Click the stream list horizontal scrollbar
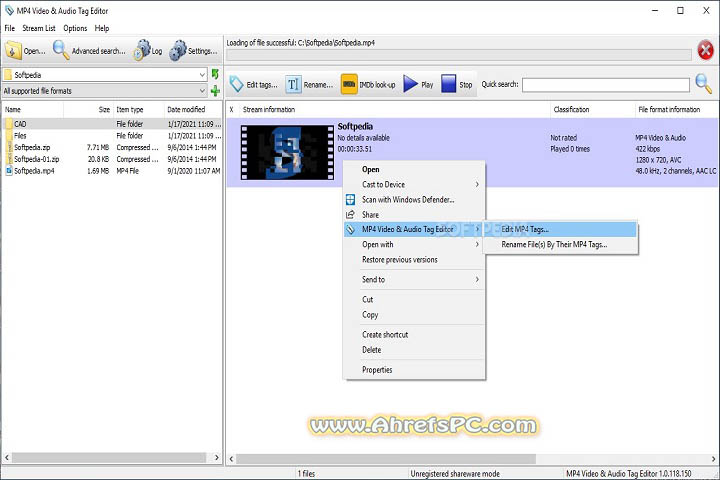This screenshot has height=480, width=720. 386,459
